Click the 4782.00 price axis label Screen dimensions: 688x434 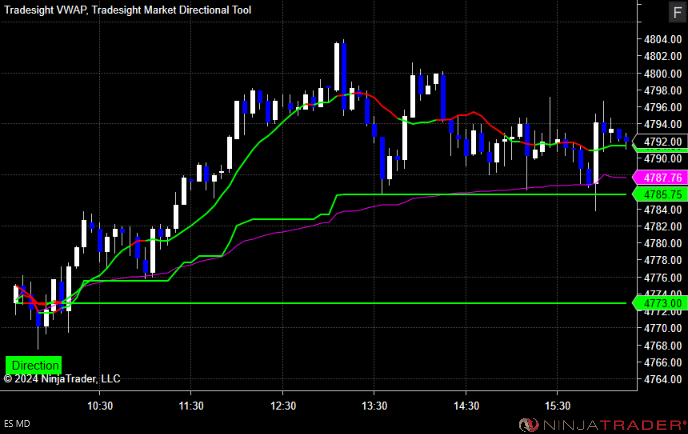tap(663, 226)
